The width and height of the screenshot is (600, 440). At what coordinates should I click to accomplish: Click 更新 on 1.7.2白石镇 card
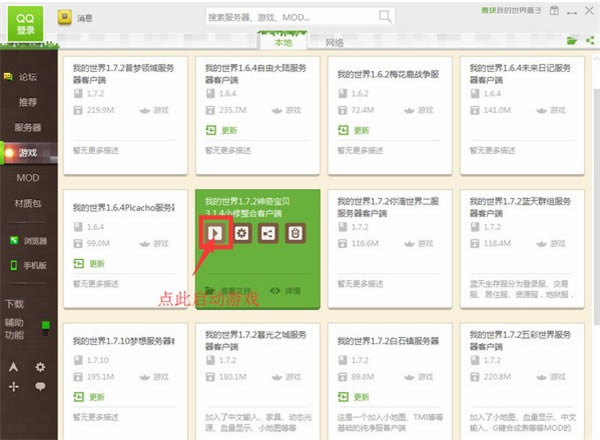tap(353, 397)
